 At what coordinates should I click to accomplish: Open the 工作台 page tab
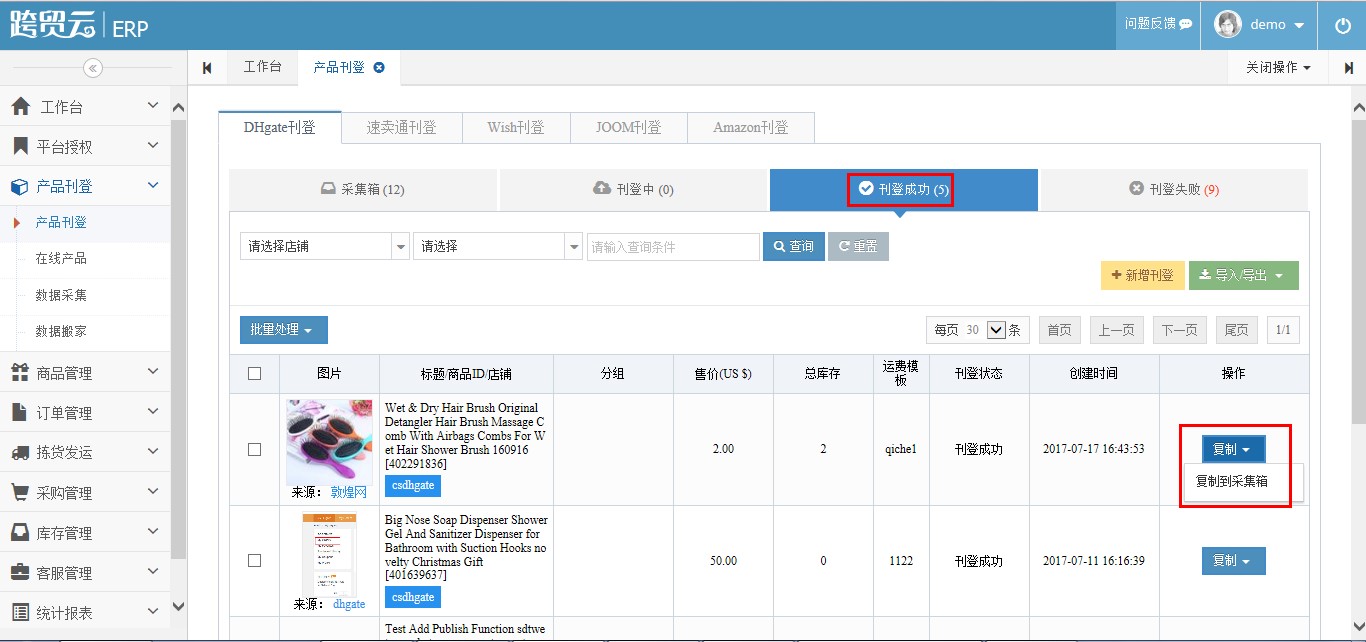pos(262,67)
